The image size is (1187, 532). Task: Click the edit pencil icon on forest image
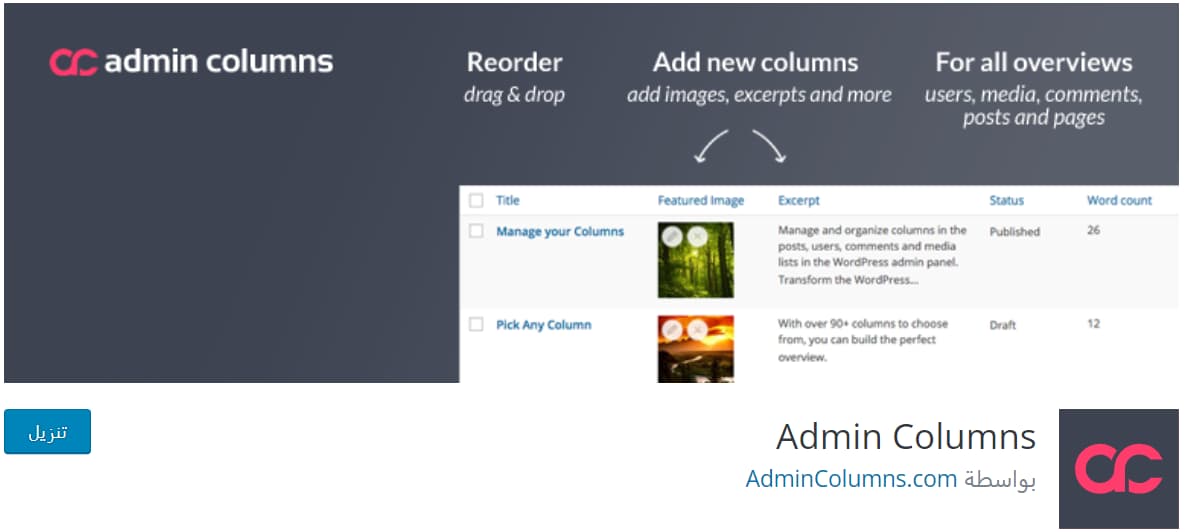pos(672,237)
